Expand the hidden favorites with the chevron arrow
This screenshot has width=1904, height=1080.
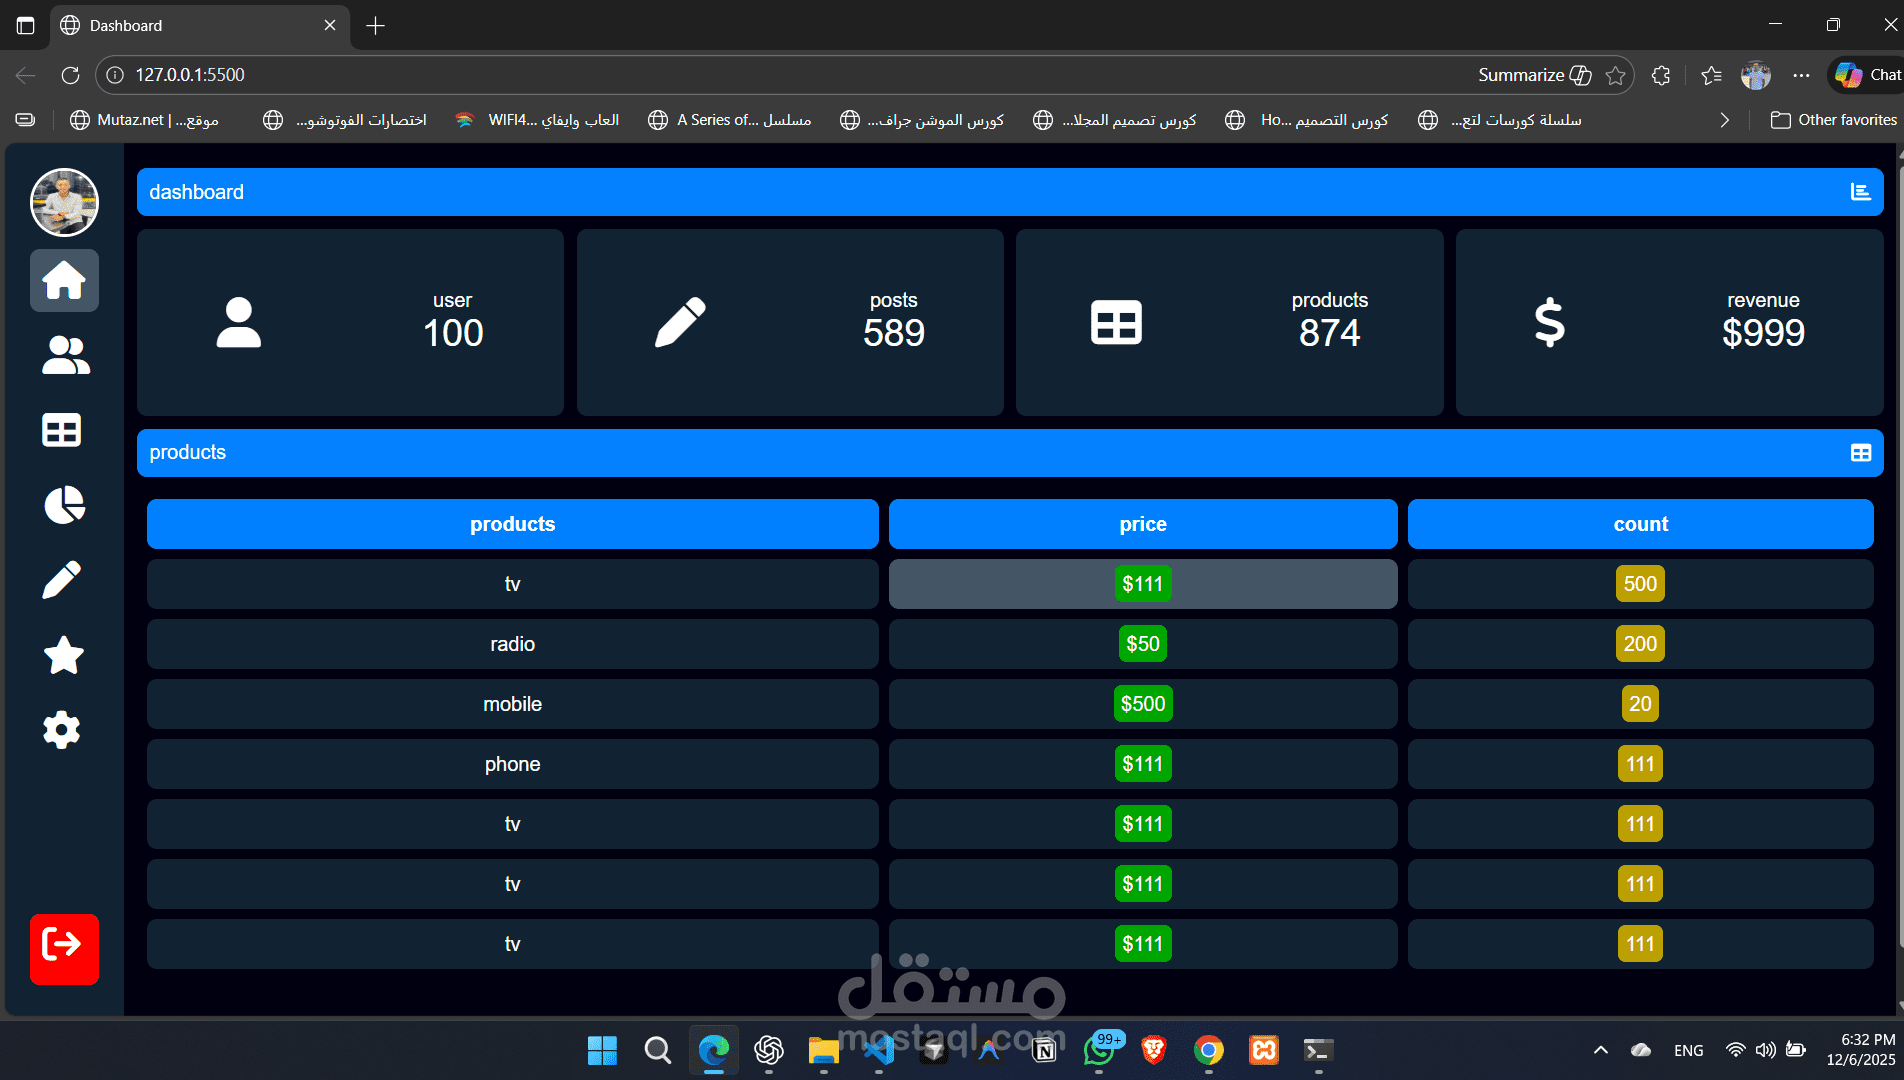tap(1724, 119)
